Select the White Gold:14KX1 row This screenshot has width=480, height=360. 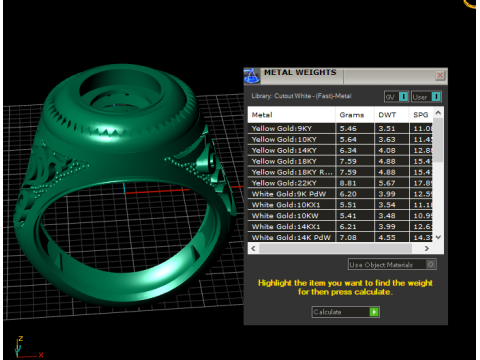[x=340, y=227]
